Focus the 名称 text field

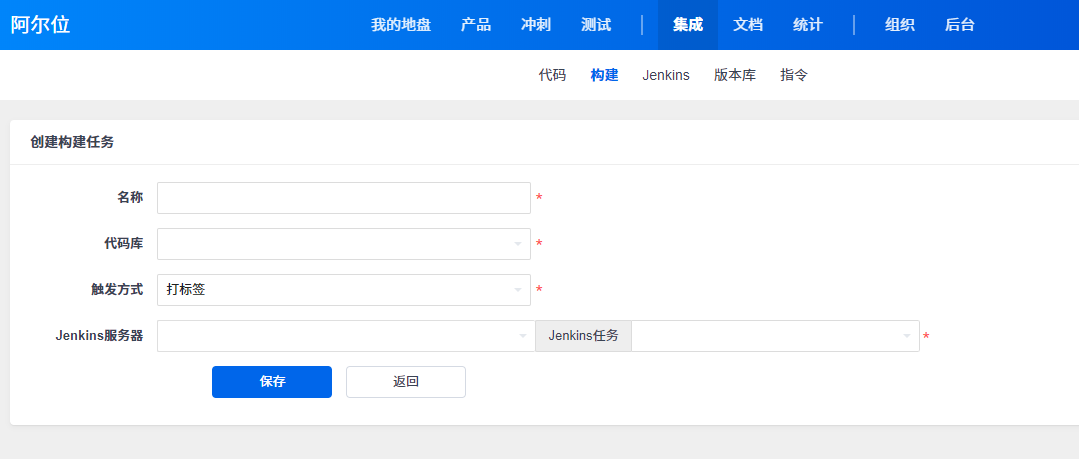344,198
